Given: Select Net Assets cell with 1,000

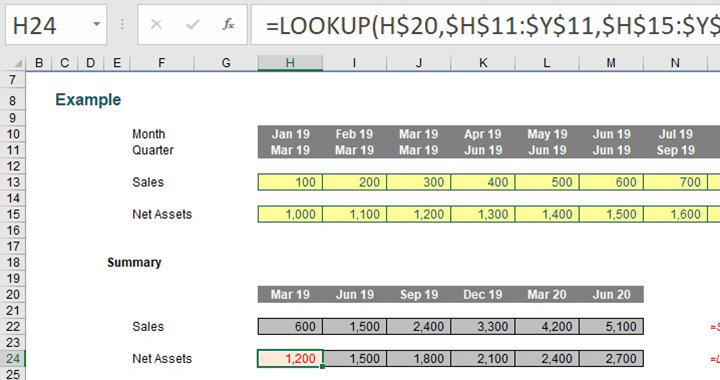Looking at the screenshot, I should [x=290, y=214].
